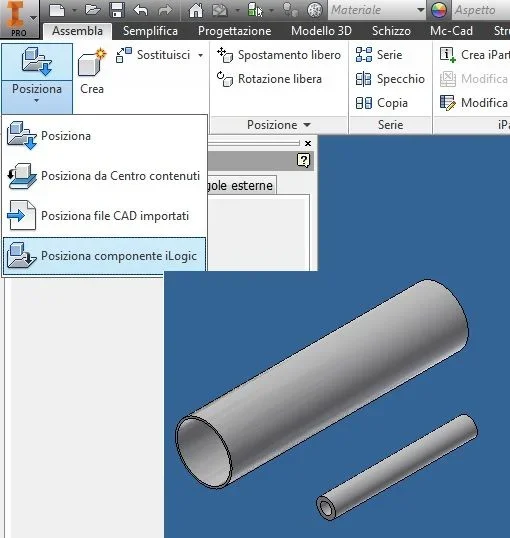This screenshot has height=538, width=510.
Task: Click the return/update icon next to Home
Action: 220,10
